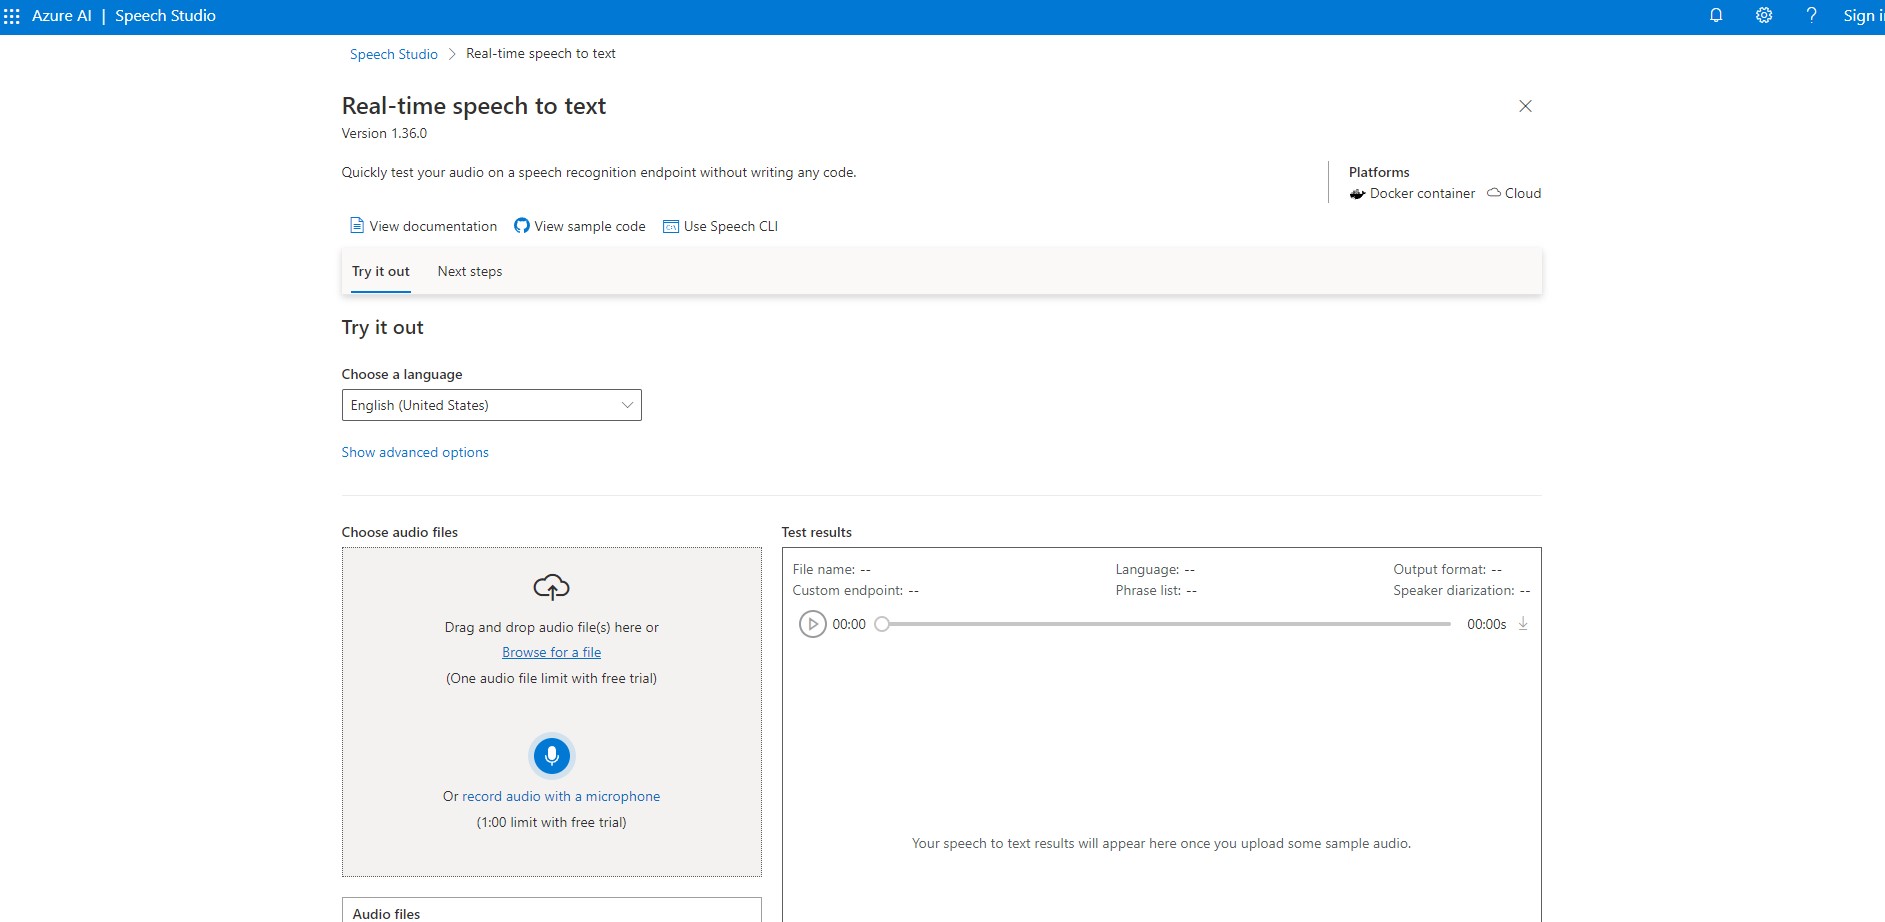The image size is (1885, 922).
Task: Open the View documentation link
Action: [x=423, y=226]
